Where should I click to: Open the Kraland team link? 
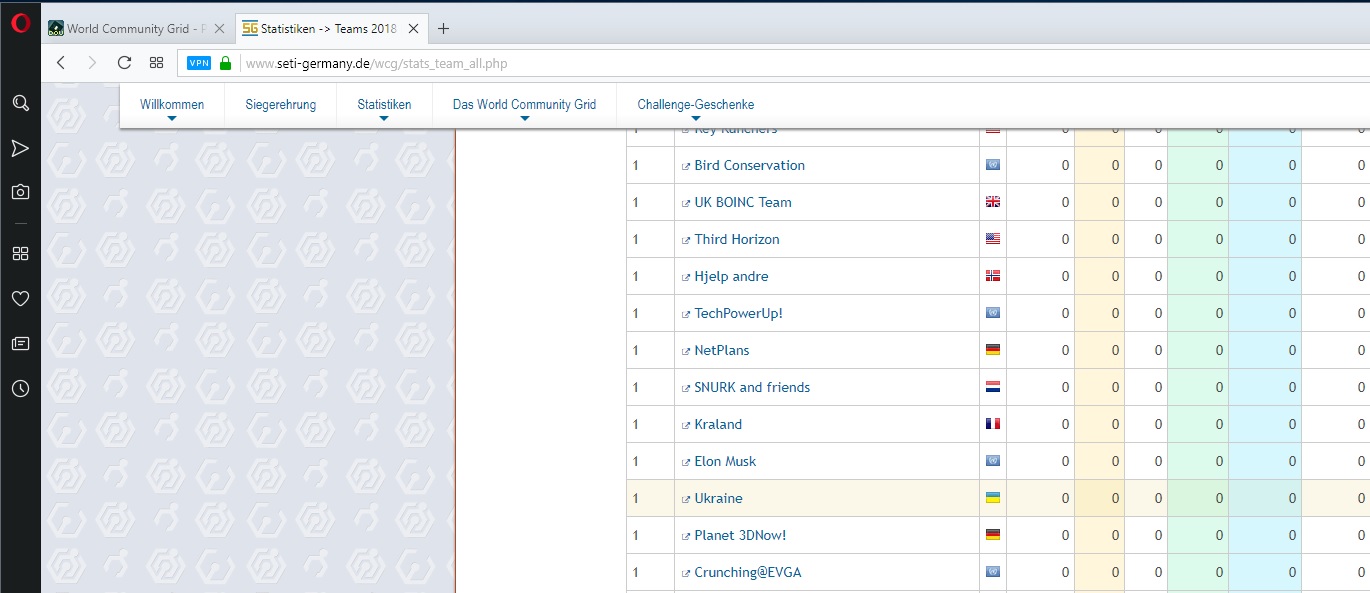[x=718, y=424]
